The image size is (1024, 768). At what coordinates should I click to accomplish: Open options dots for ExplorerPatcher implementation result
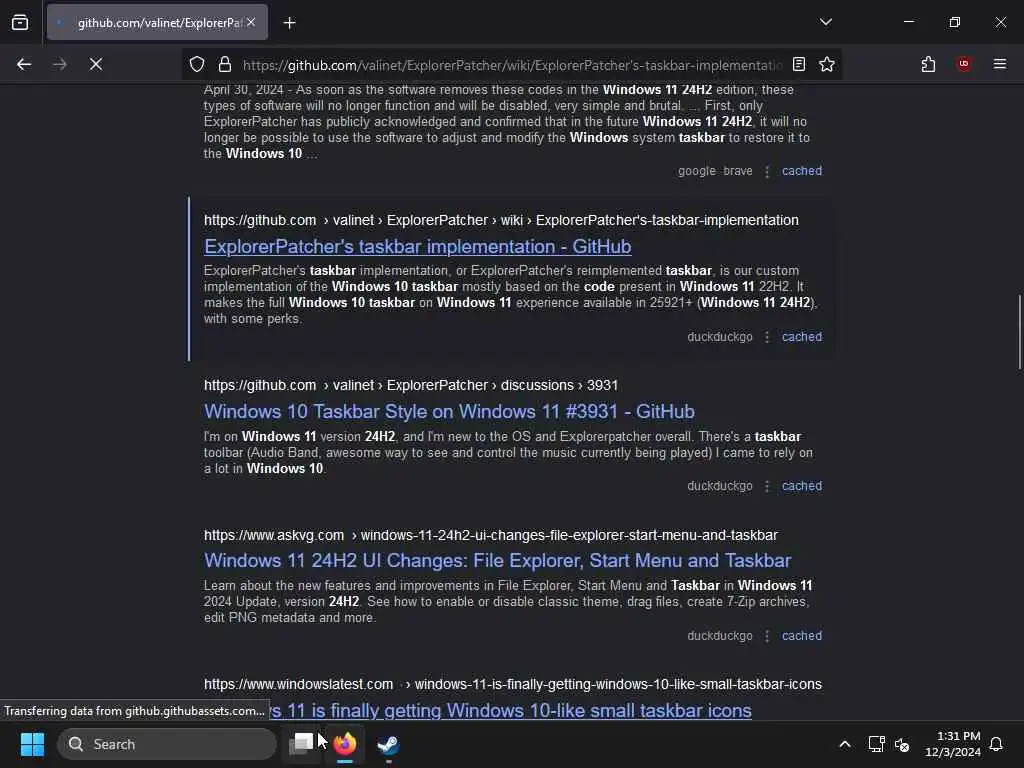pyautogui.click(x=767, y=337)
